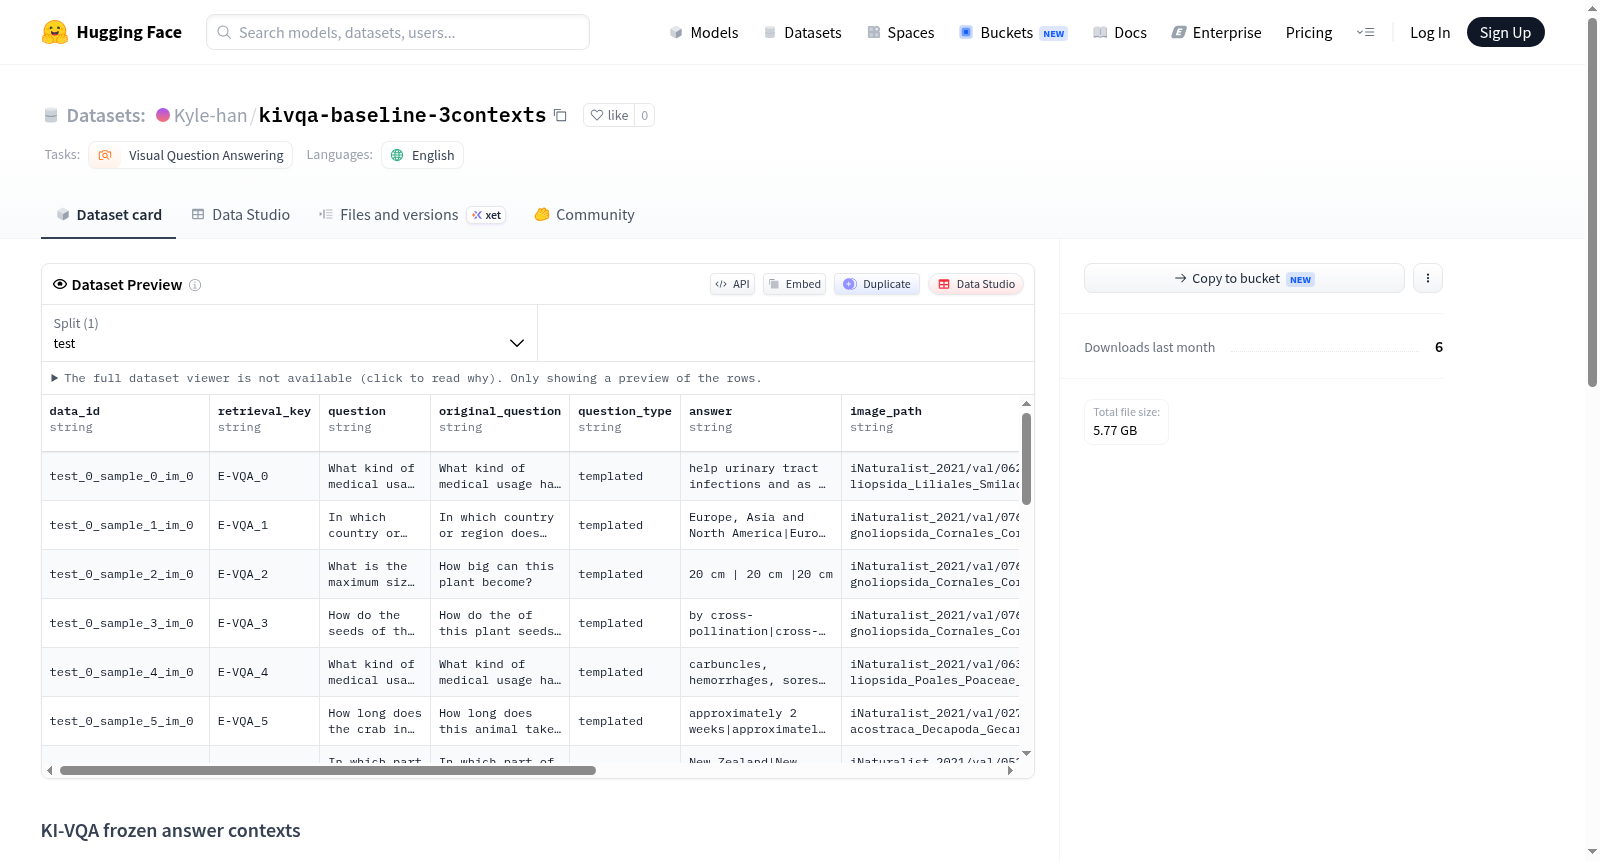Click the page's main vertical scrollbar
Image resolution: width=1600 pixels, height=861 pixels.
(1593, 202)
